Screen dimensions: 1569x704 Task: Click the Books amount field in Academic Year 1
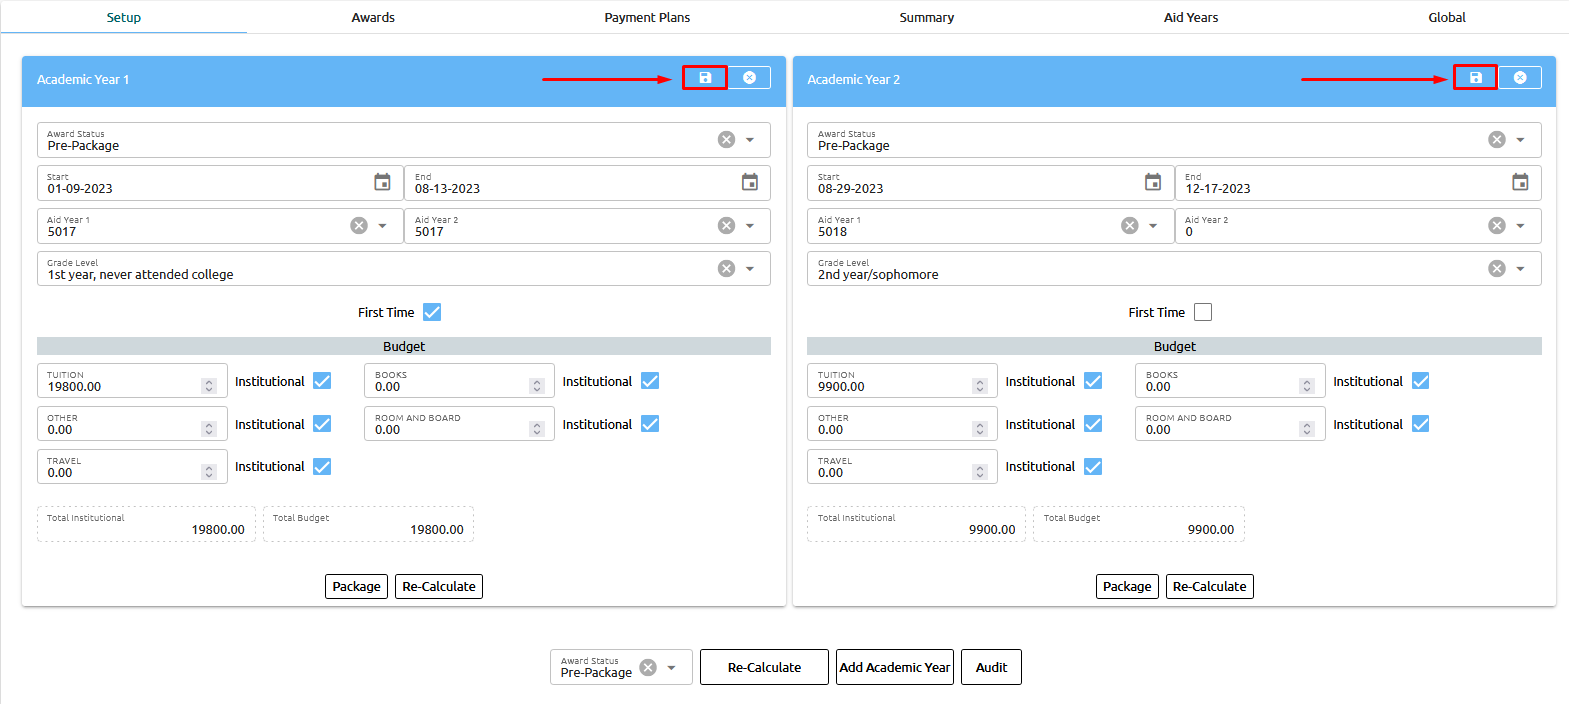450,387
